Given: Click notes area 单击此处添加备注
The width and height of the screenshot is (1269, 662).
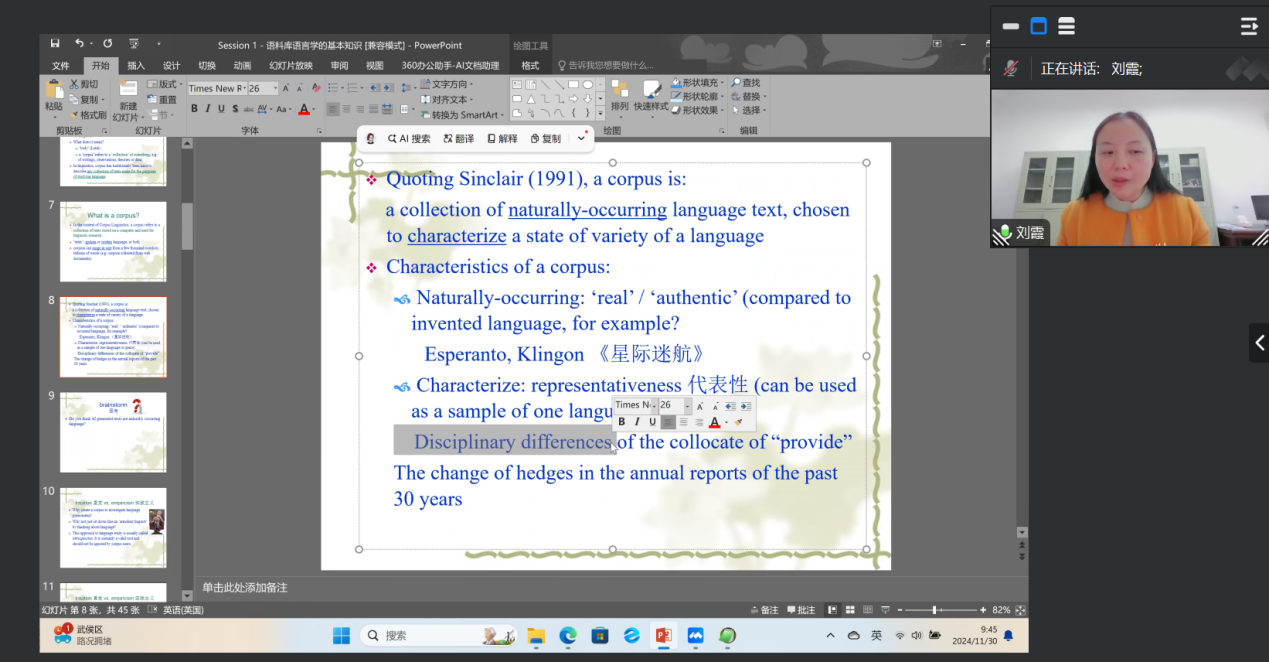Looking at the screenshot, I should pyautogui.click(x=245, y=588).
